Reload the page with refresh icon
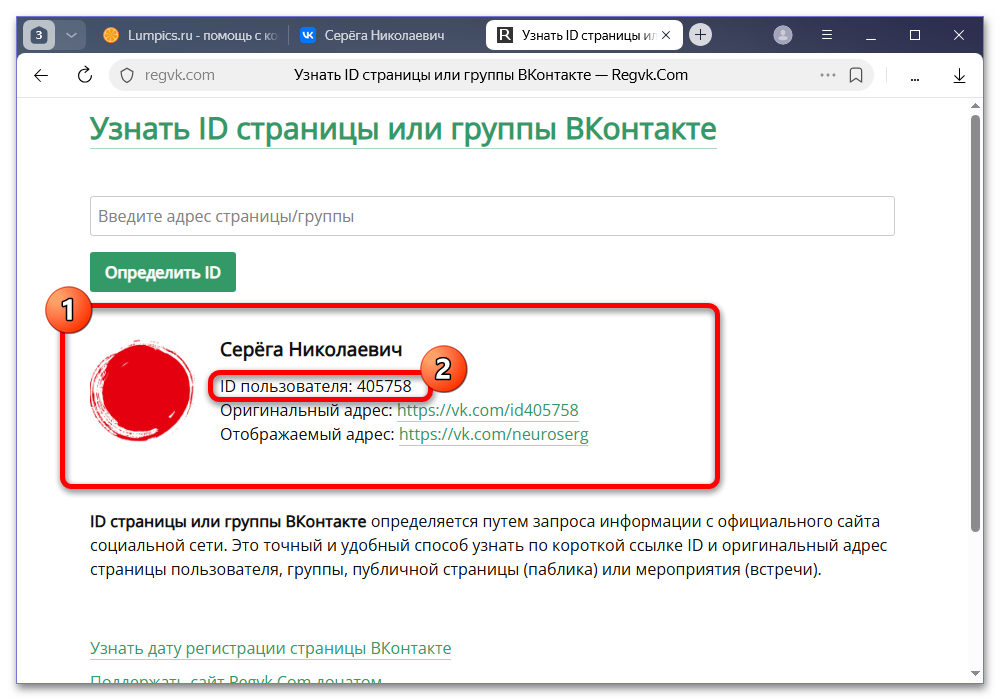 point(84,75)
